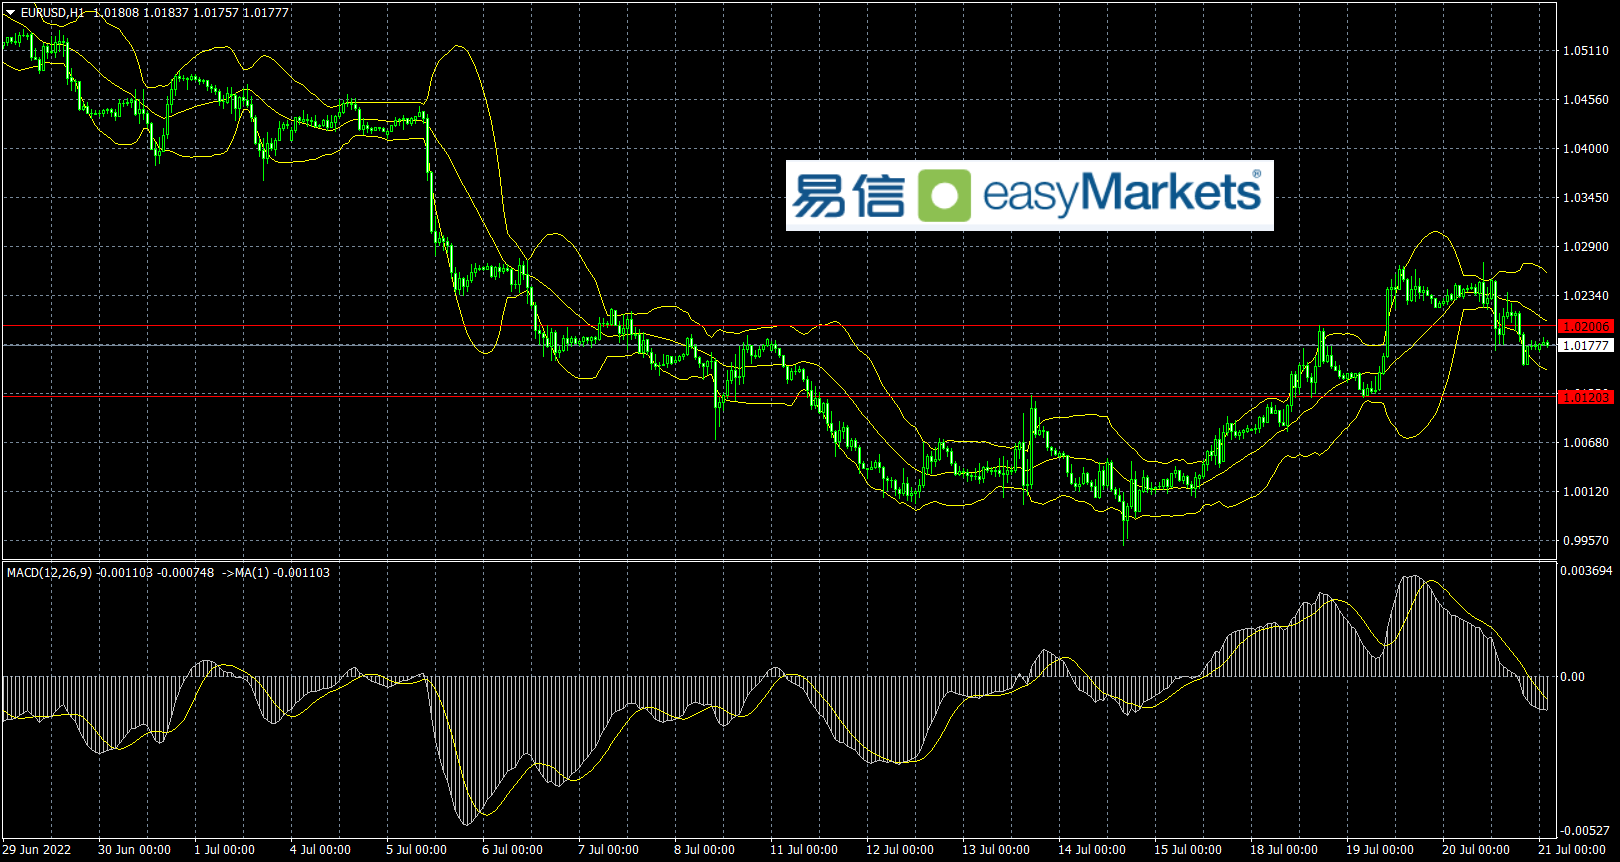
Task: Click the 30 Jun 00:00 date label
Action: (134, 850)
